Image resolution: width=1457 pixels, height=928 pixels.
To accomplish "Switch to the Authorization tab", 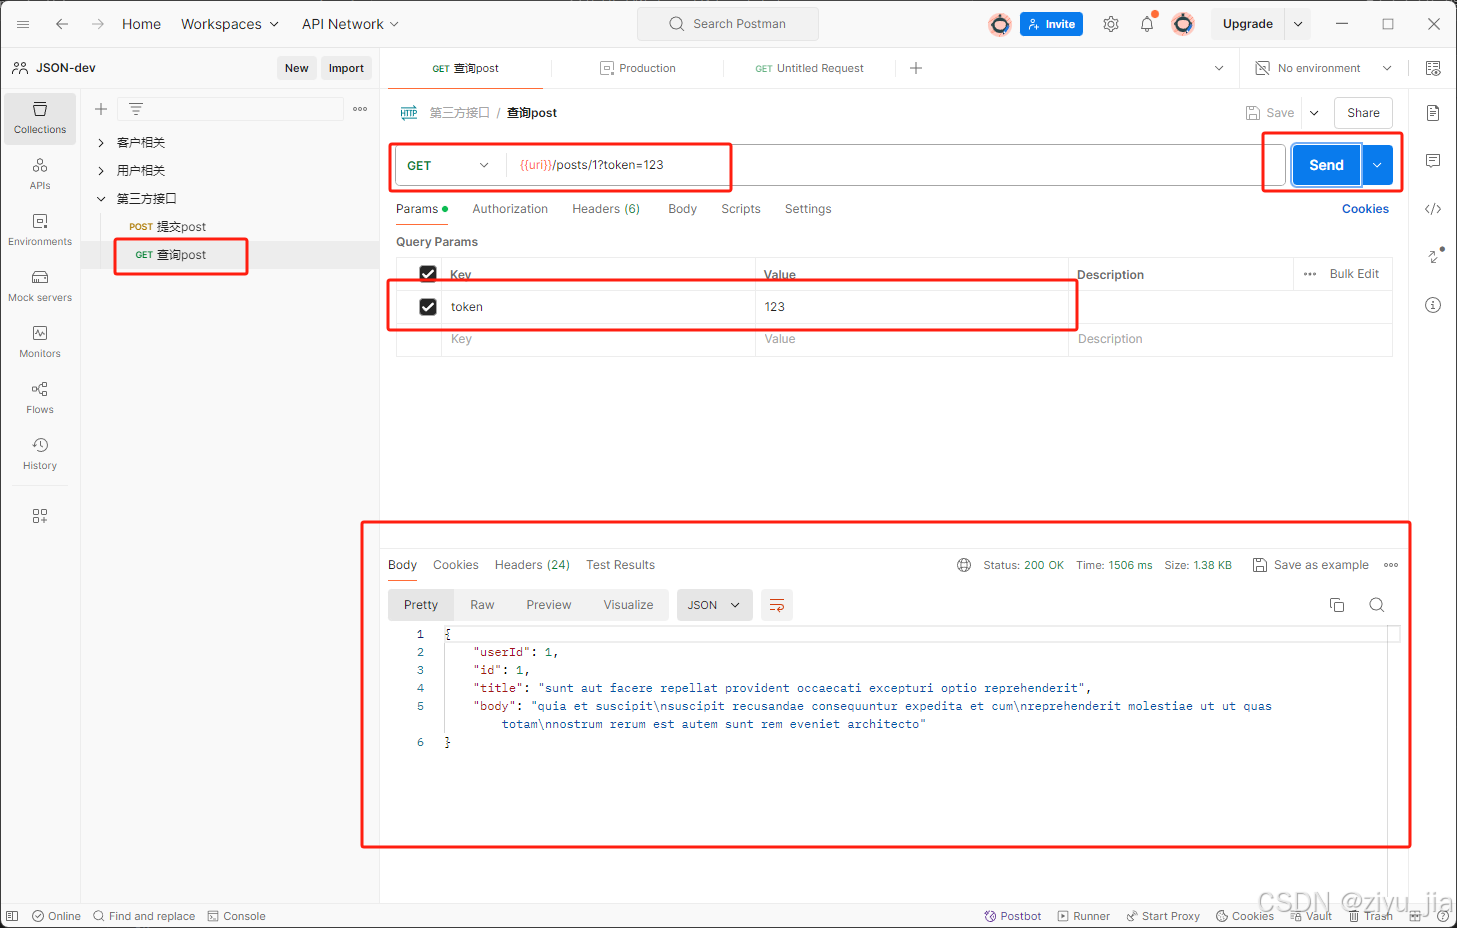I will [x=510, y=209].
